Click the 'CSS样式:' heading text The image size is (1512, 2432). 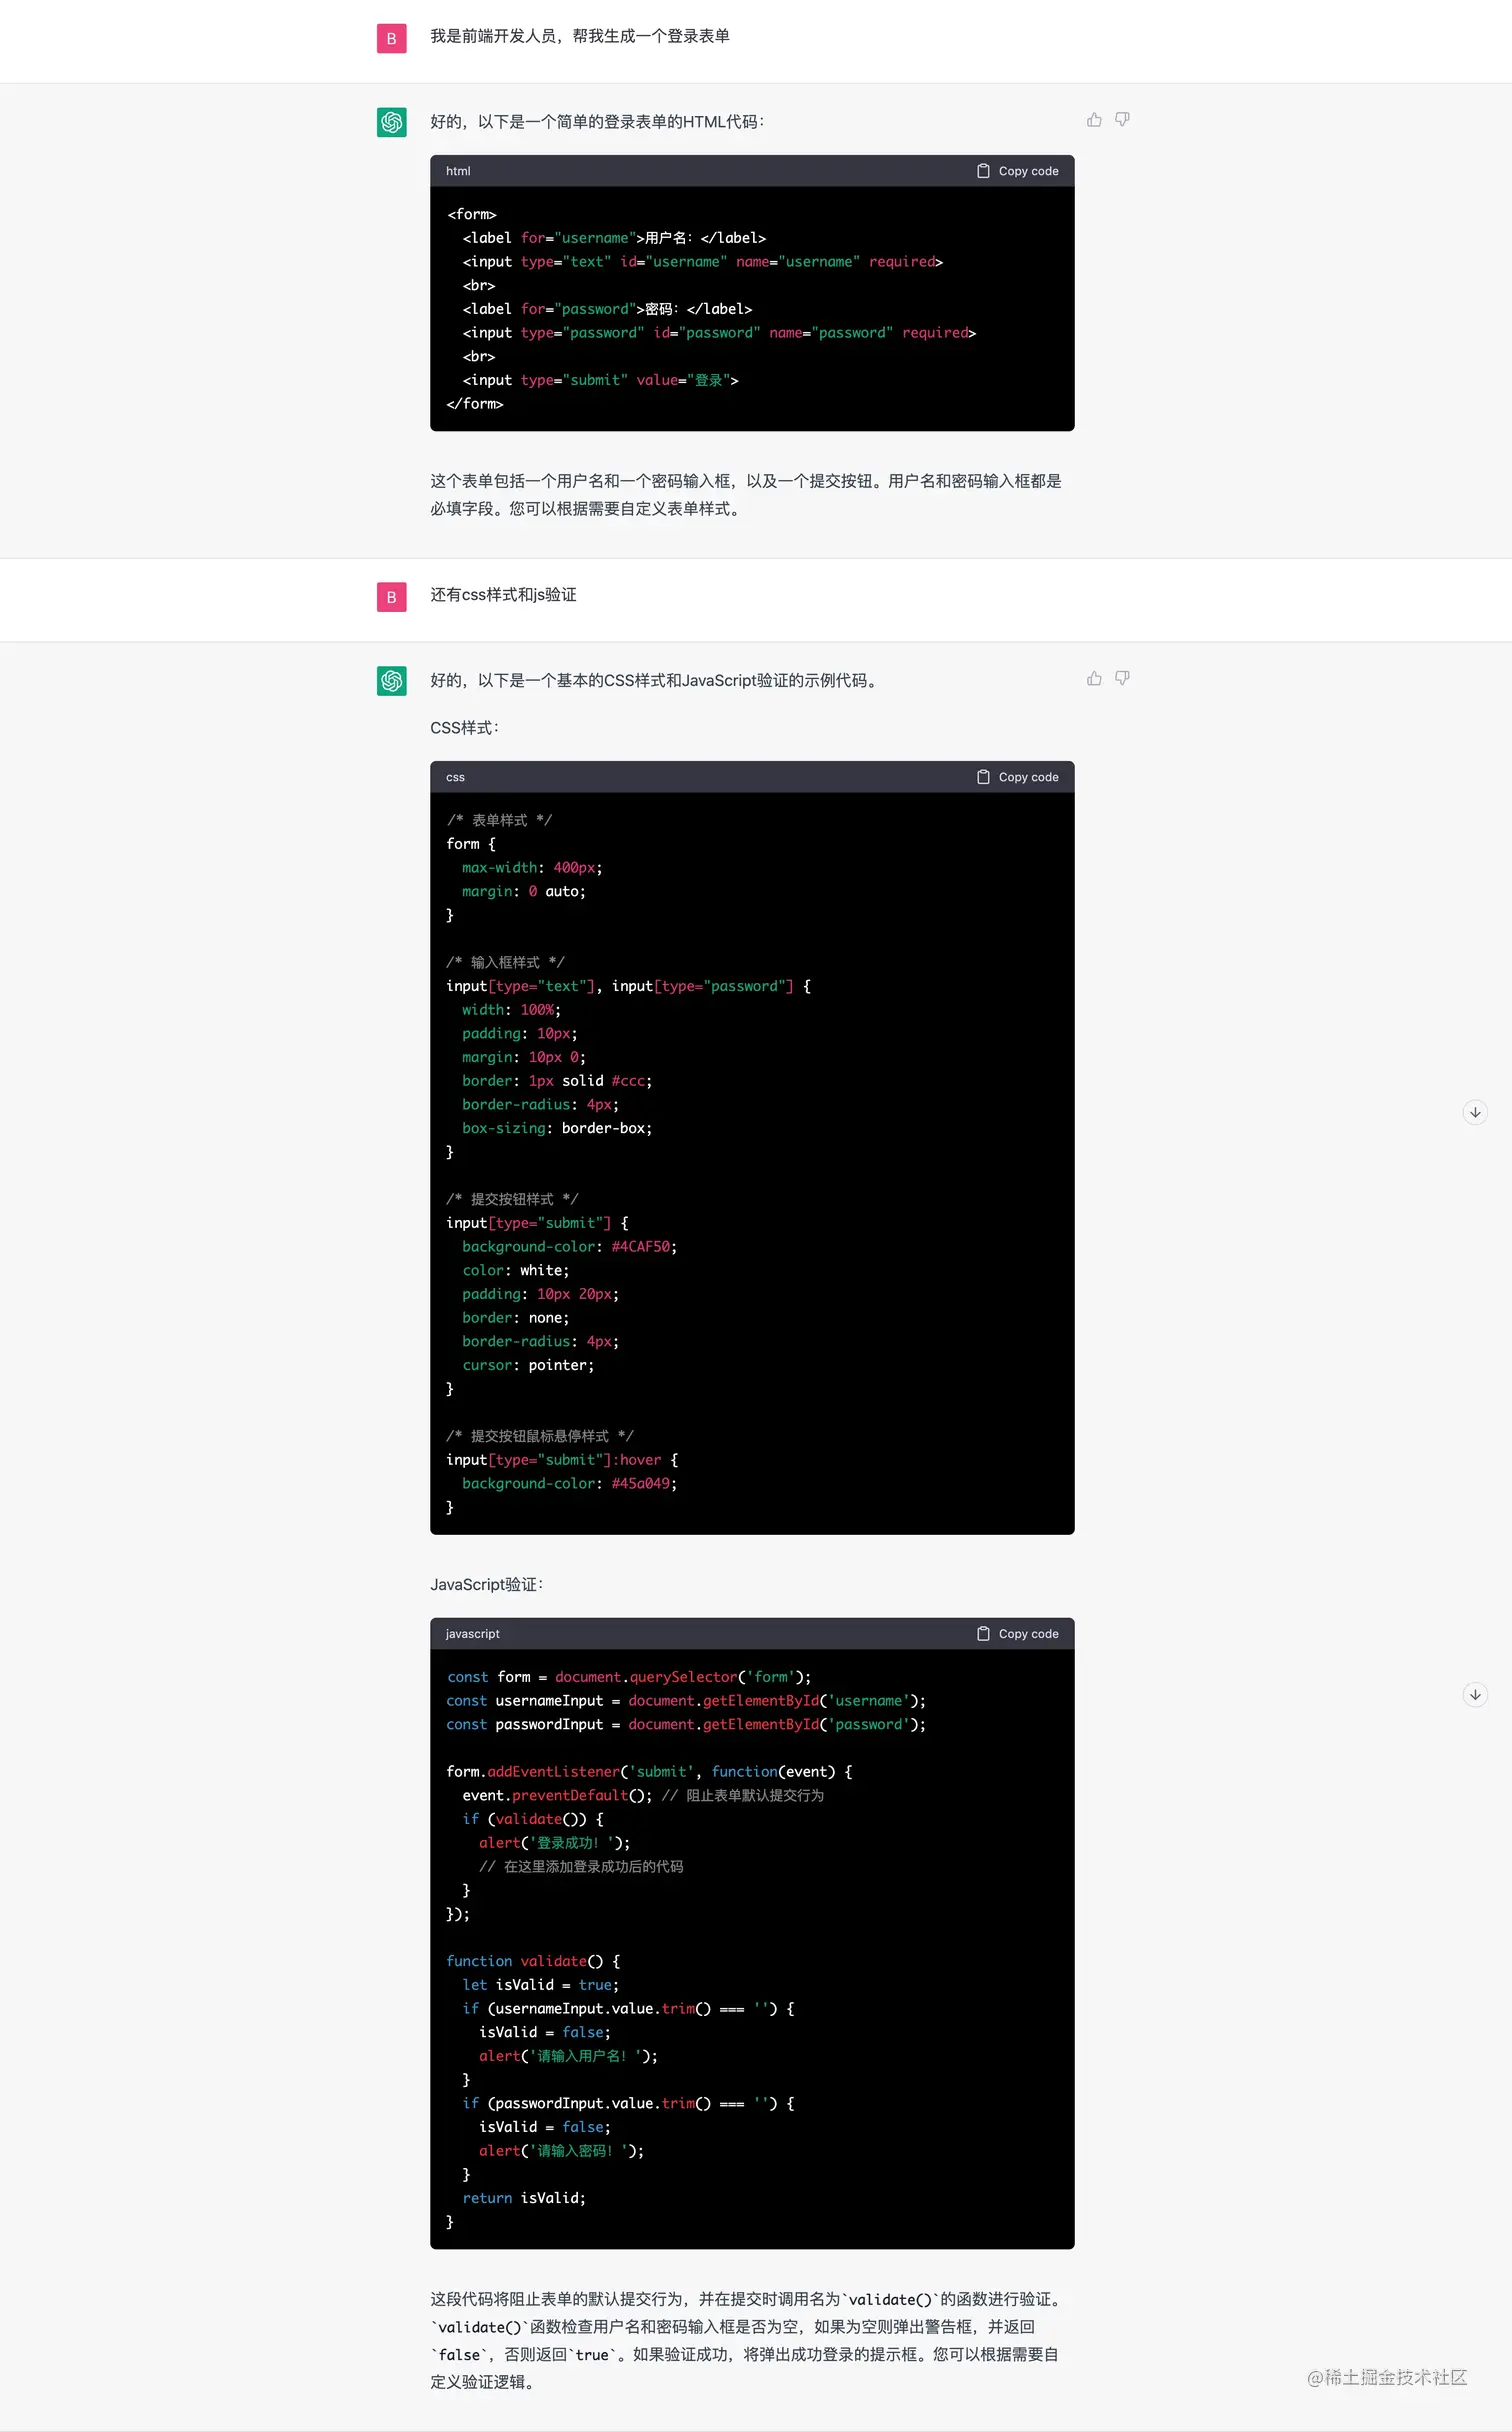click(x=464, y=728)
